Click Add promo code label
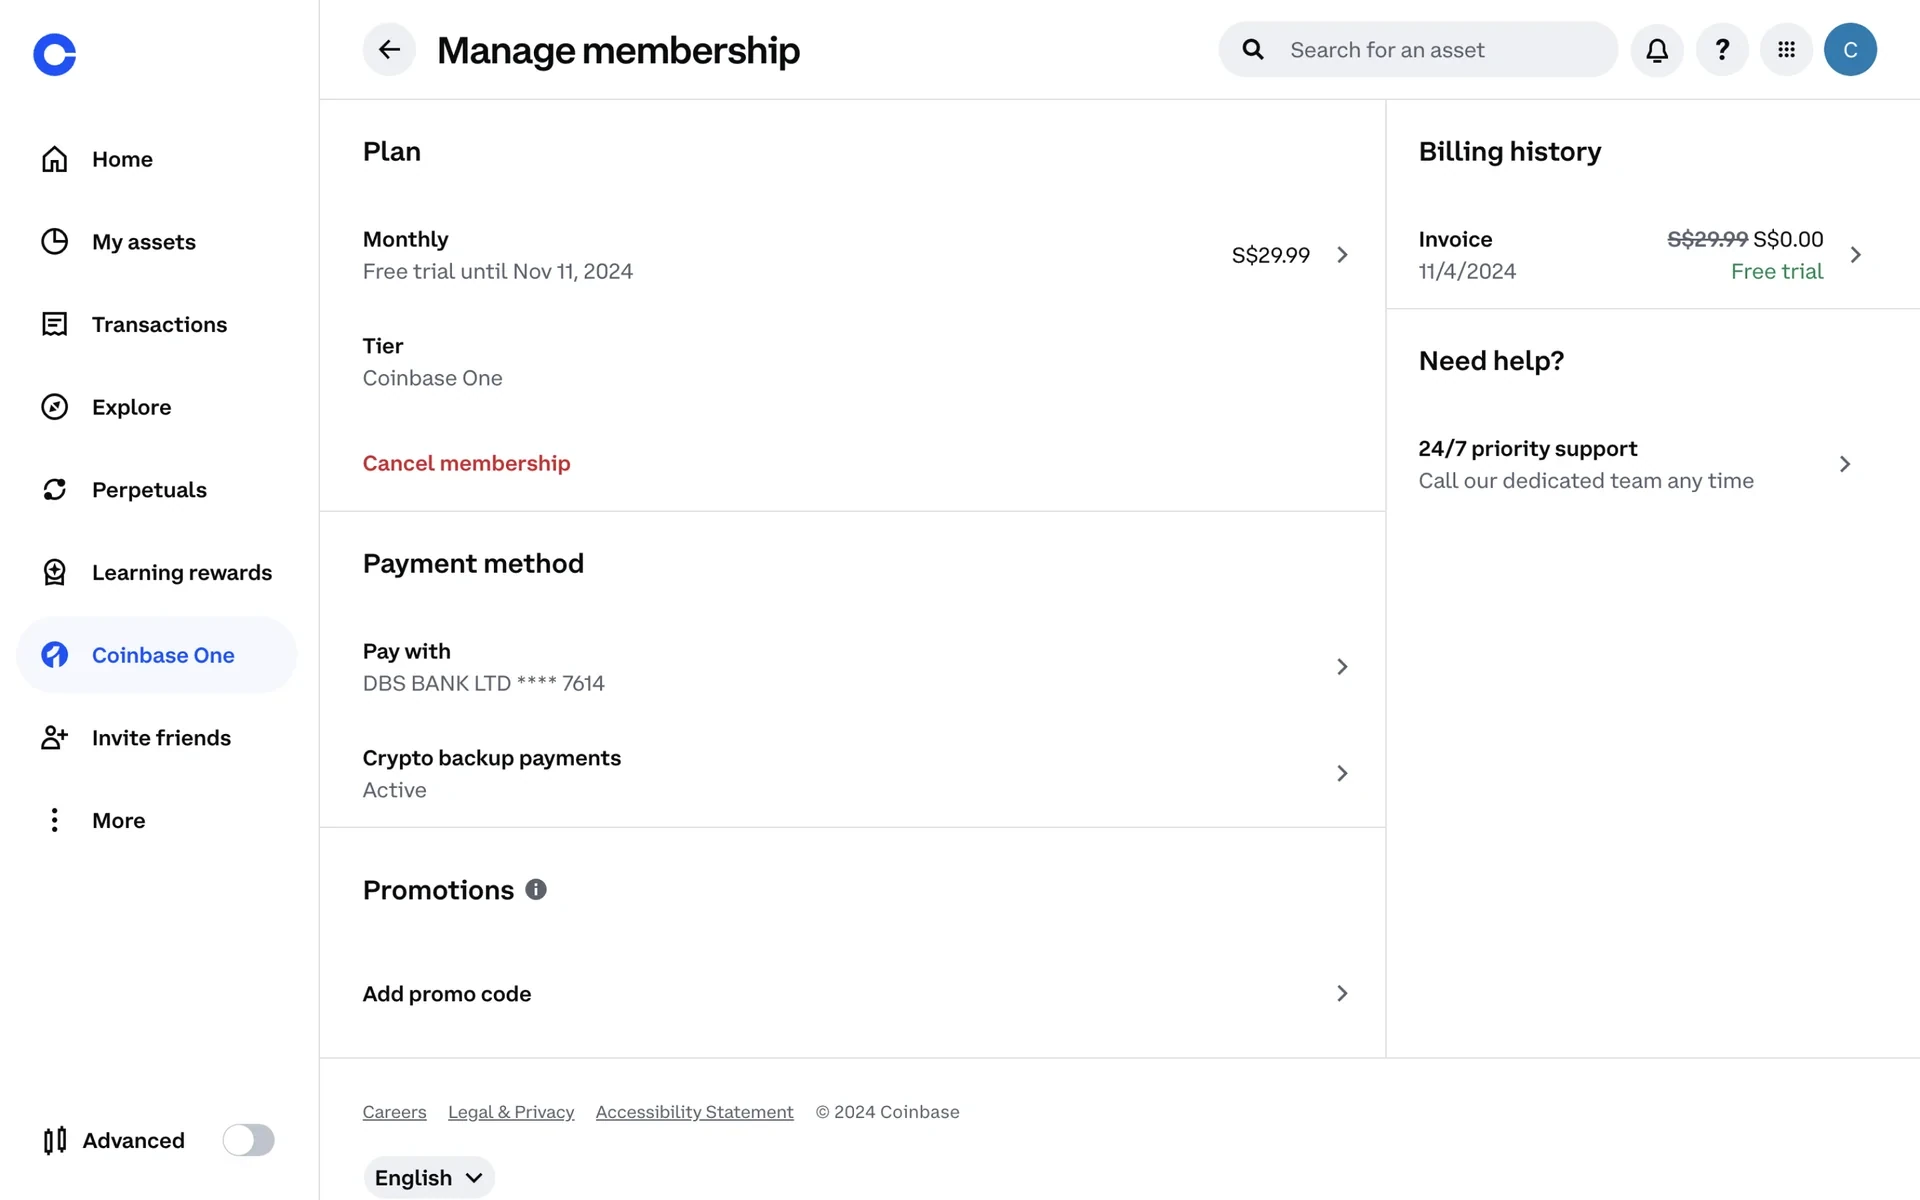Screen dimensions: 1920x1200 [x=447, y=993]
